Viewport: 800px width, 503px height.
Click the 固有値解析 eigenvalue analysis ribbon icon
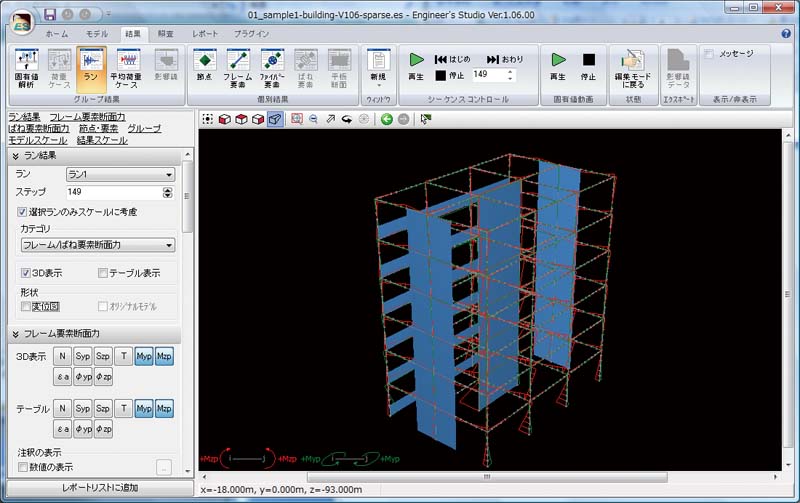[x=26, y=69]
